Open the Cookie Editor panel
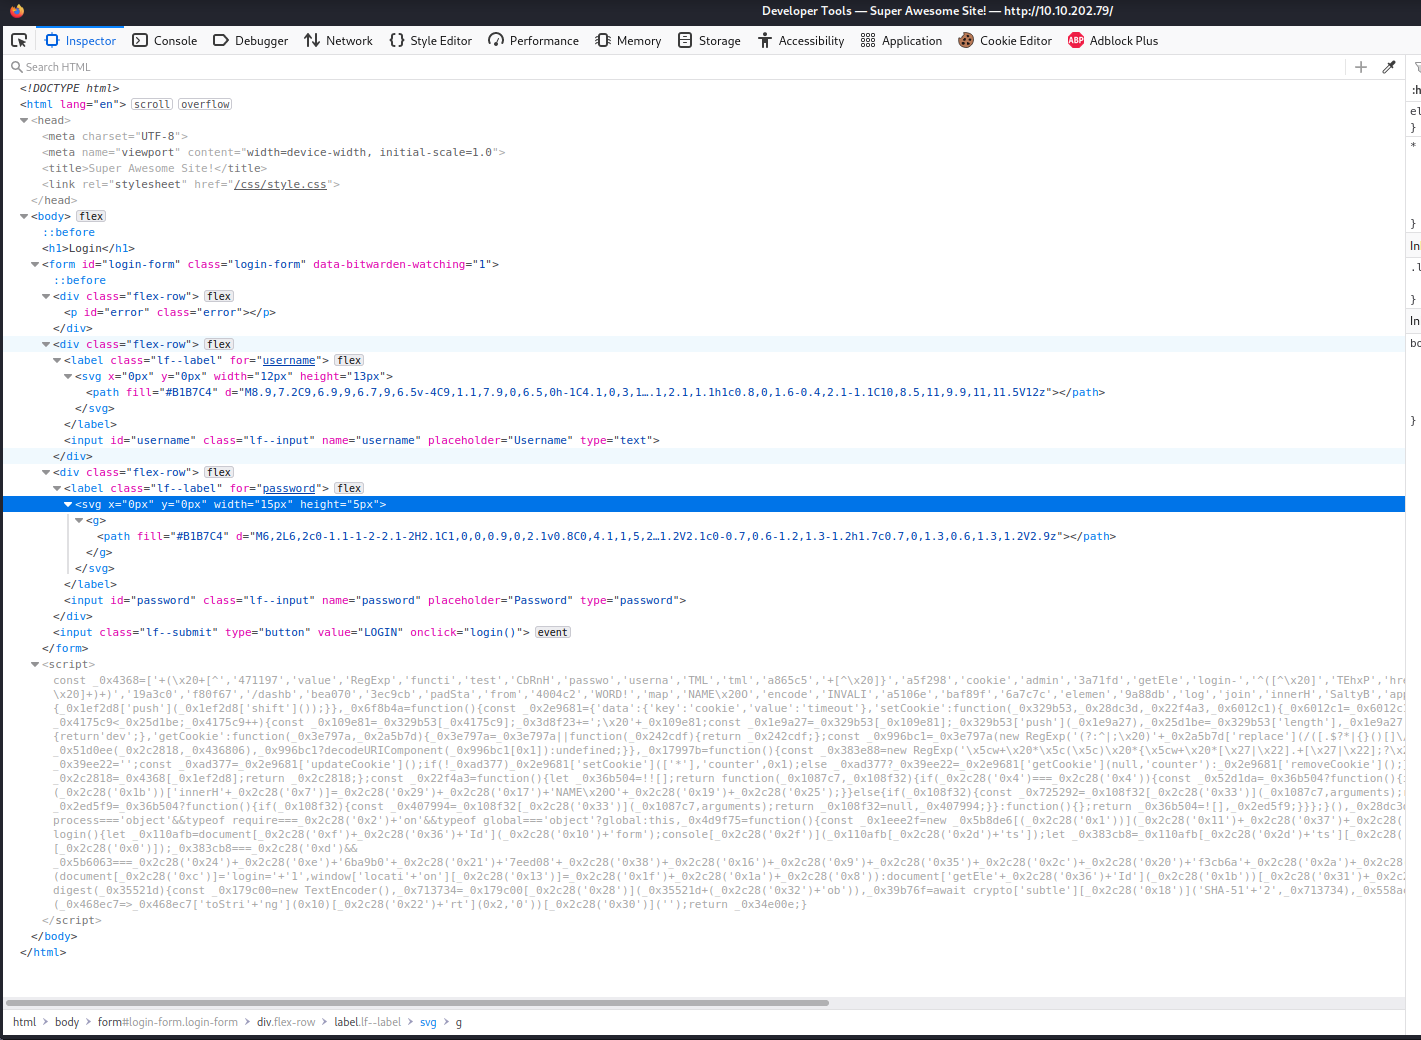 pos(1004,41)
